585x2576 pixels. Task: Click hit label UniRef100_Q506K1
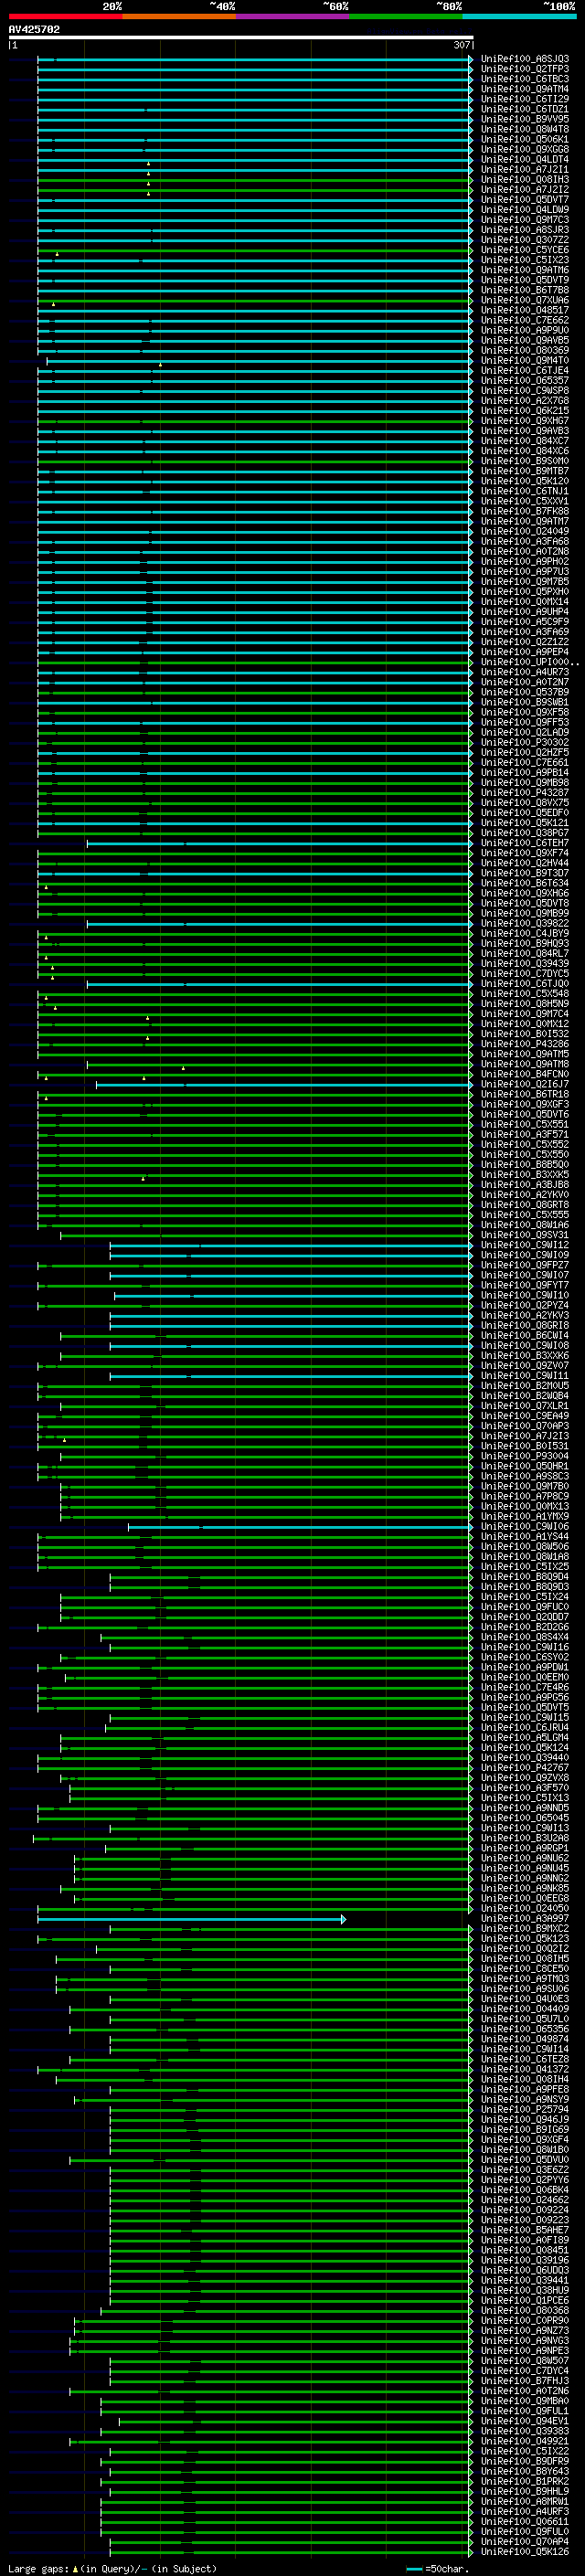(525, 139)
